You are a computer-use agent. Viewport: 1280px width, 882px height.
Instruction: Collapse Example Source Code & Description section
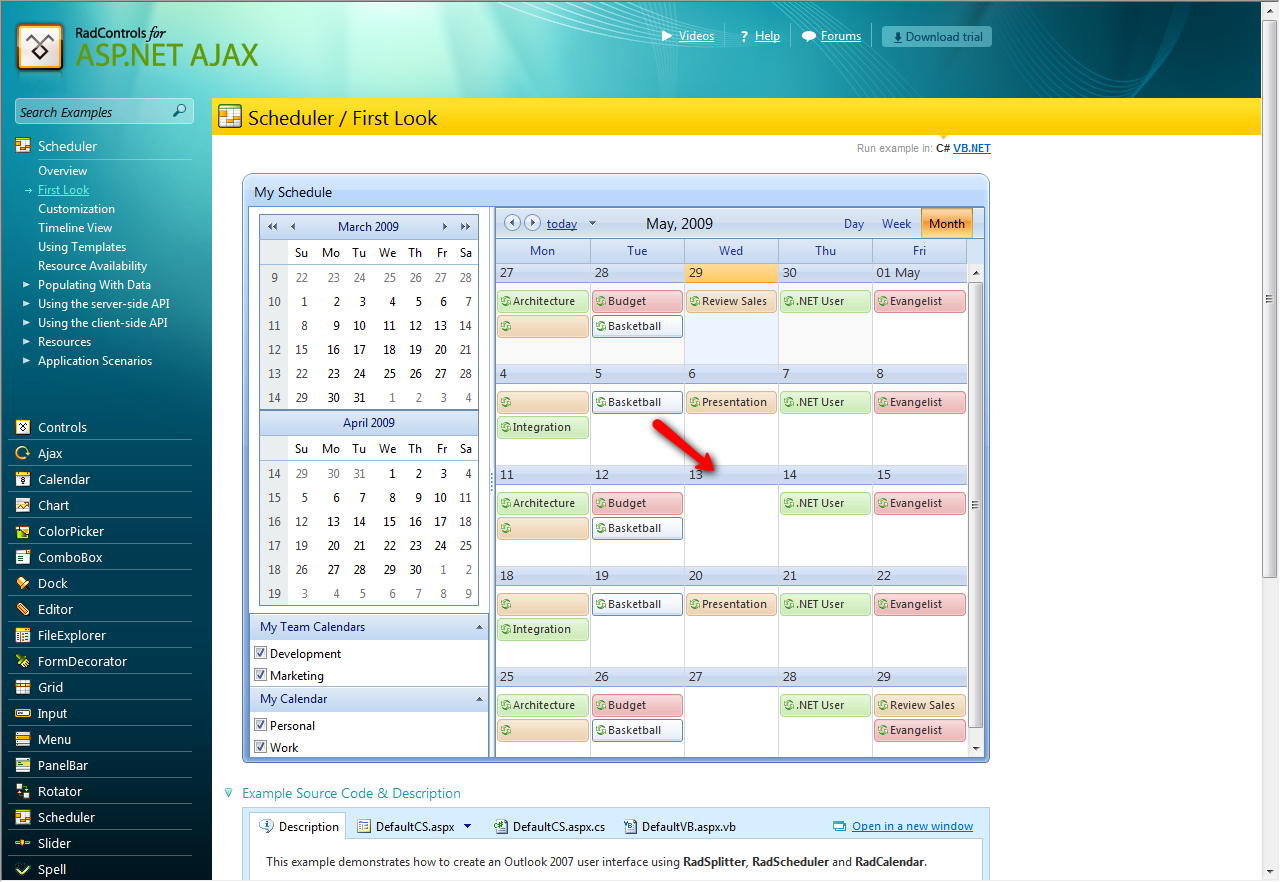(229, 793)
